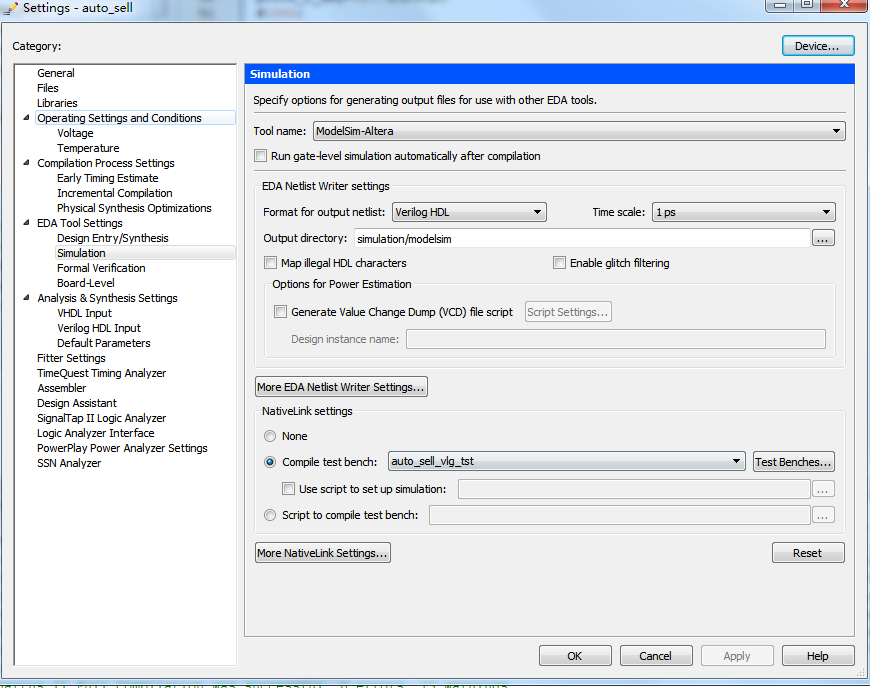Check Map illegal HDL characters
This screenshot has width=870, height=688.
coord(270,262)
